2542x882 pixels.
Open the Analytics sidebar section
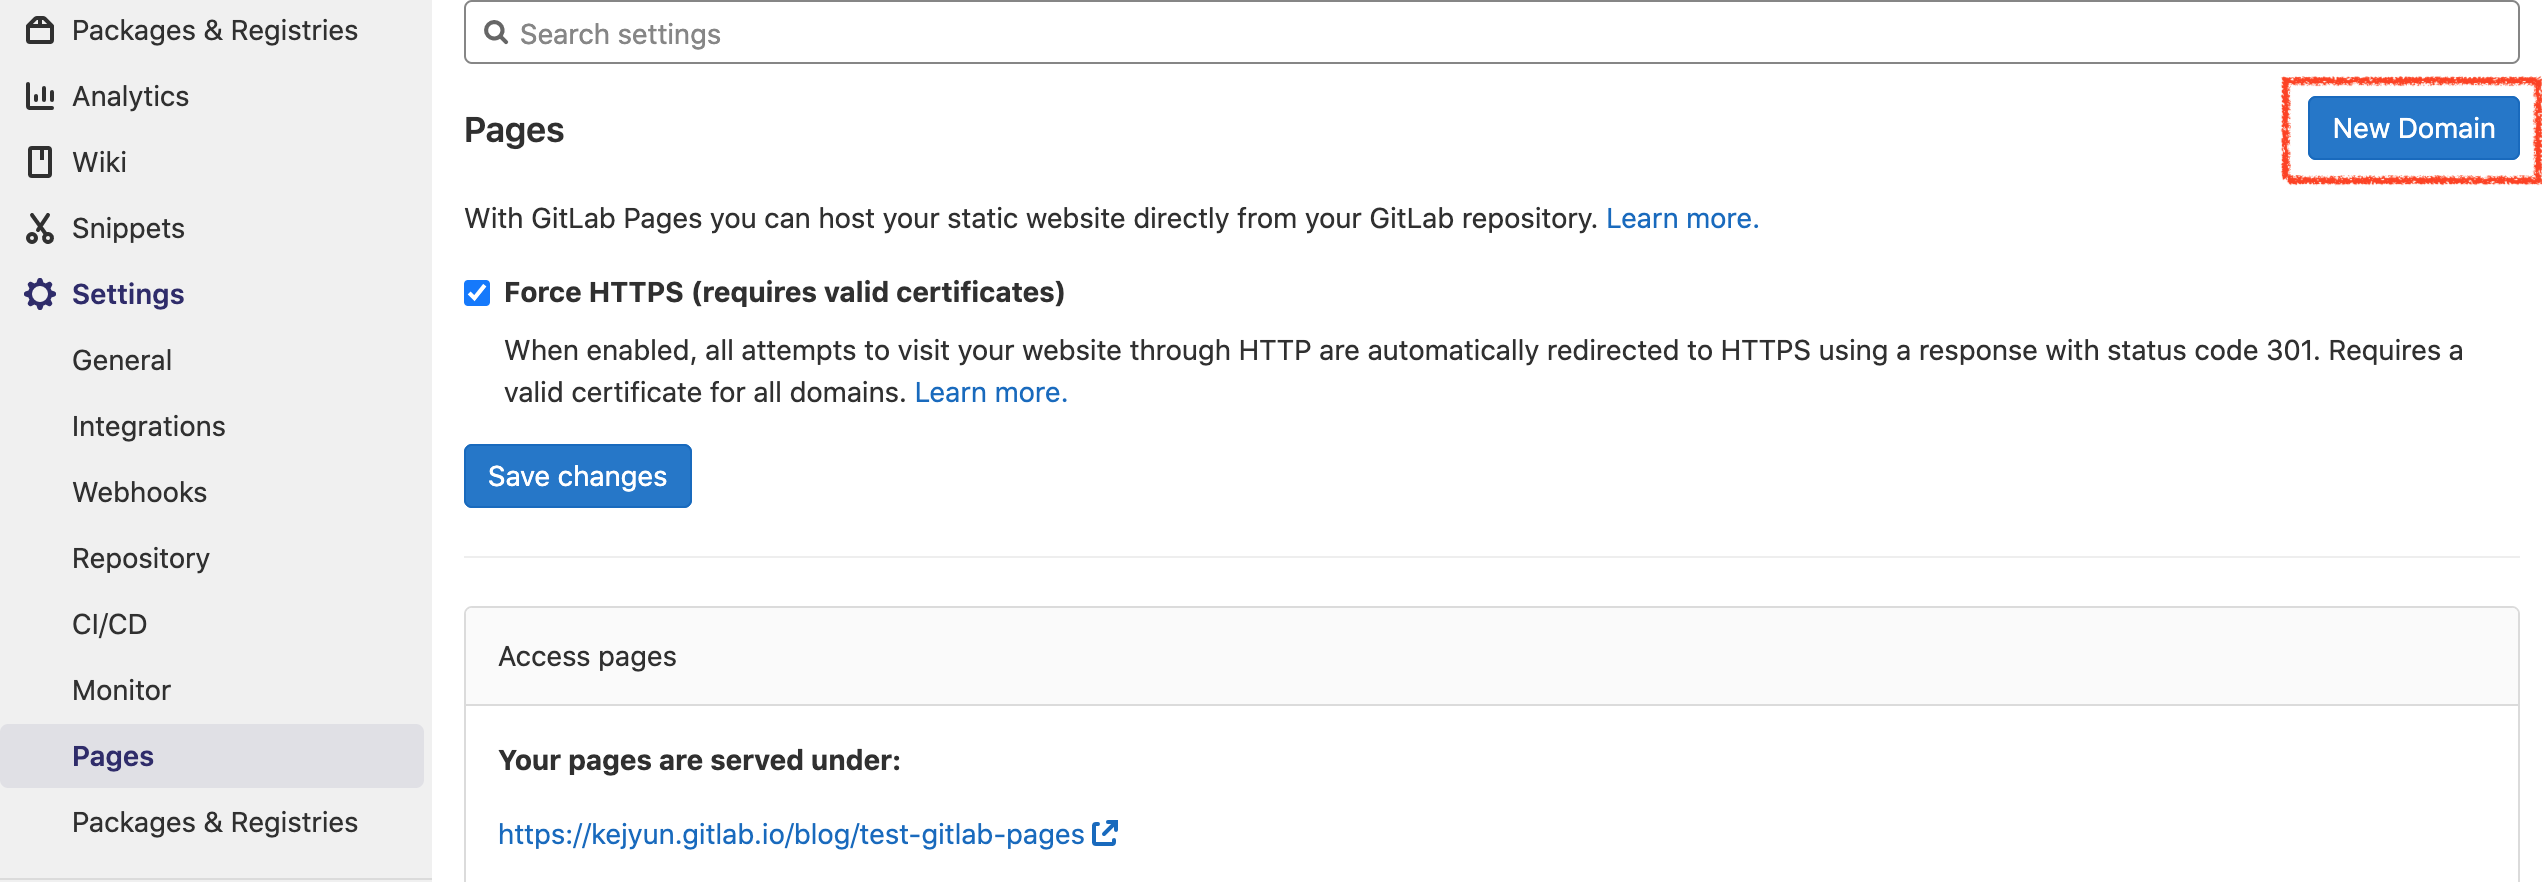point(130,96)
